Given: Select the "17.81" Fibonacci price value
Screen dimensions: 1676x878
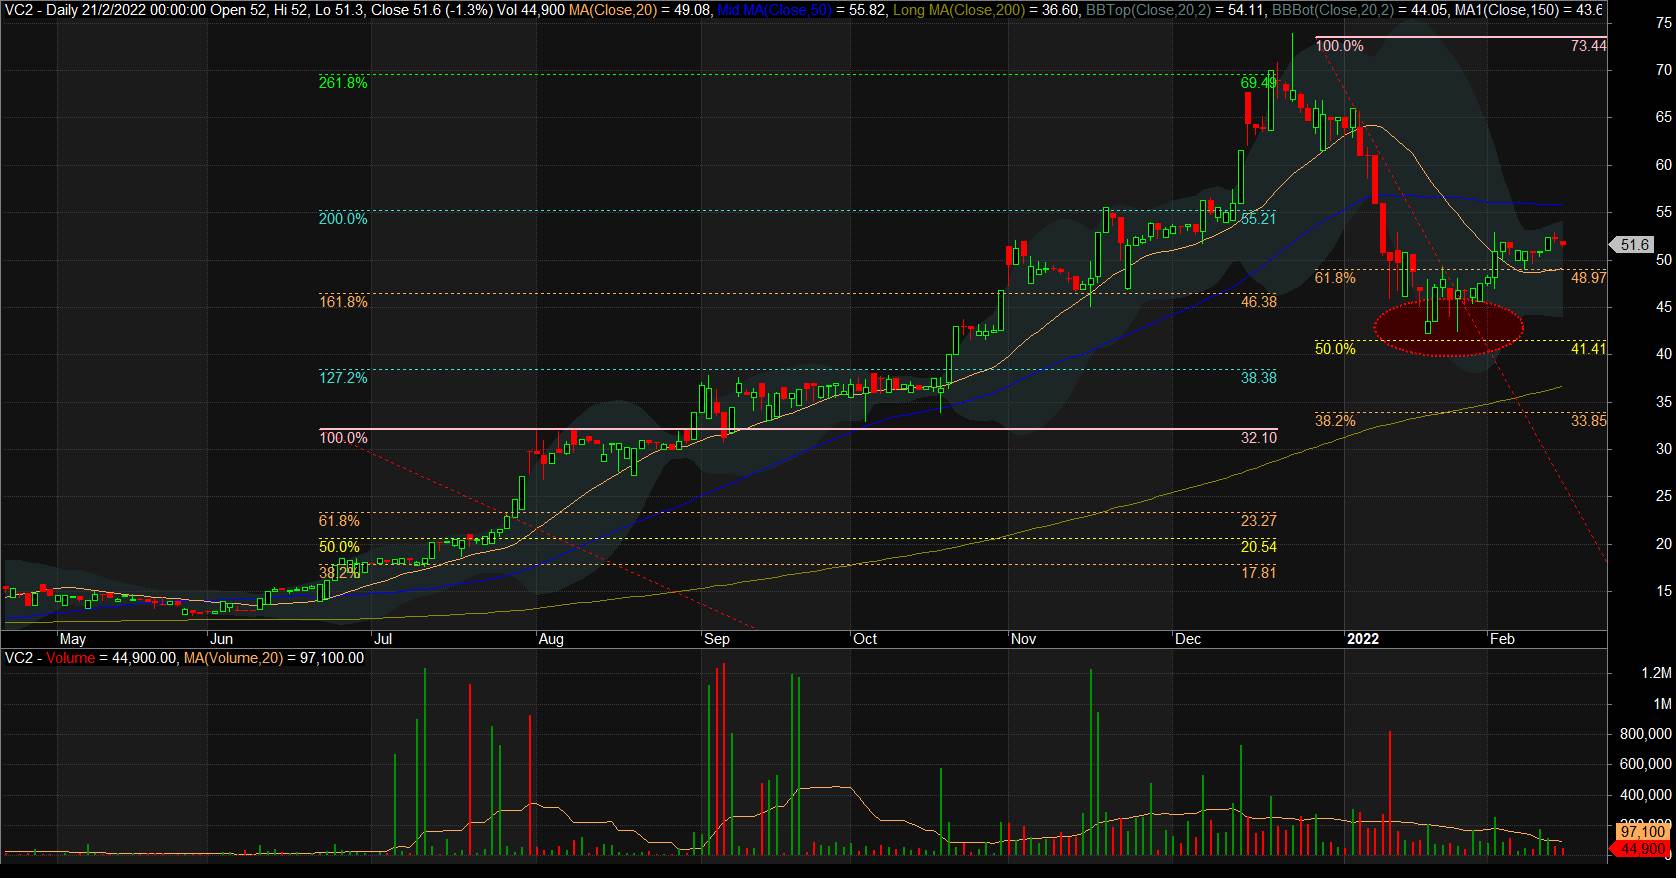Looking at the screenshot, I should pyautogui.click(x=1259, y=573).
